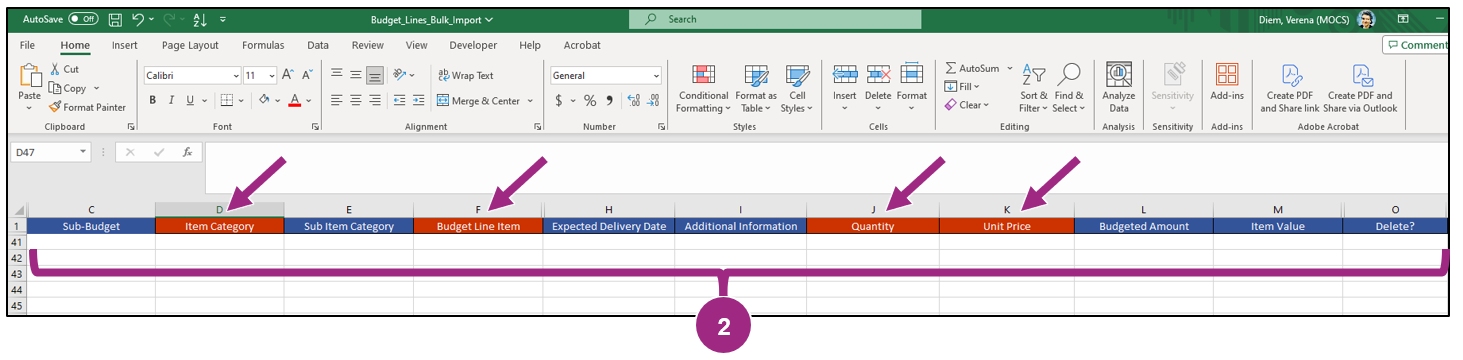Open the Ribbon Display Options icon
1463x360 pixels.
click(x=1403, y=19)
